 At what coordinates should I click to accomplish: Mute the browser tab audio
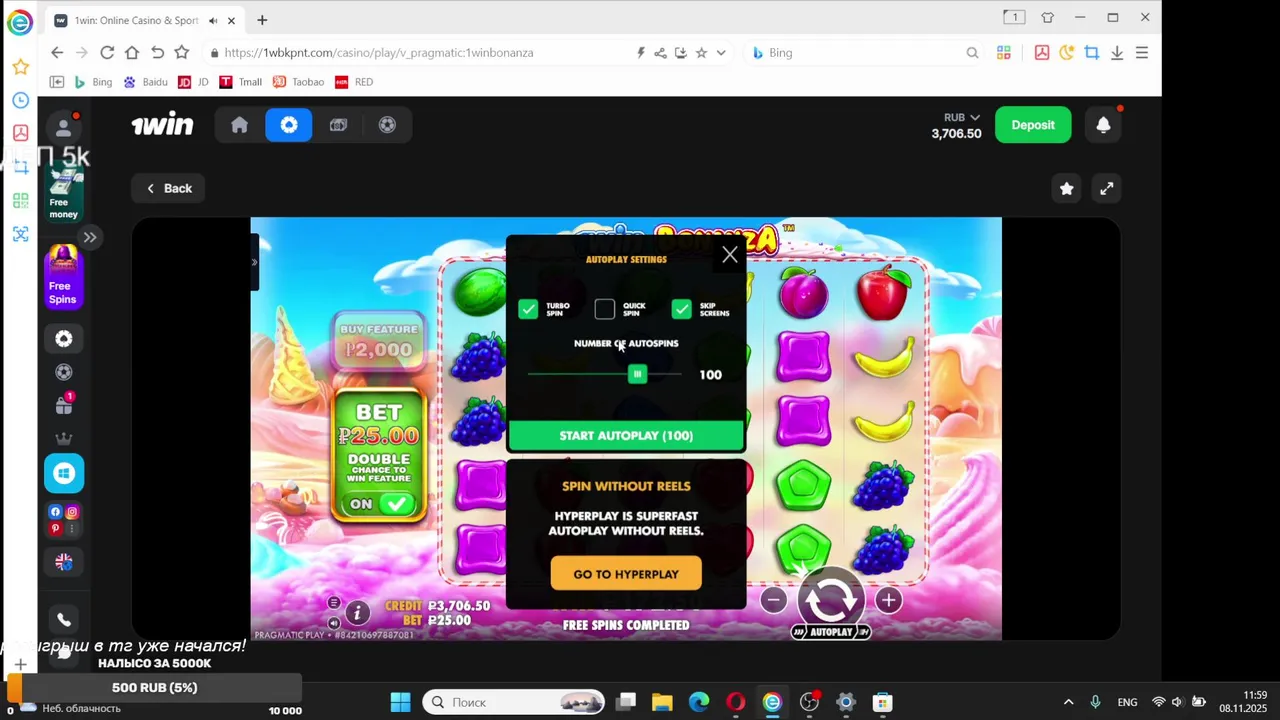213,20
